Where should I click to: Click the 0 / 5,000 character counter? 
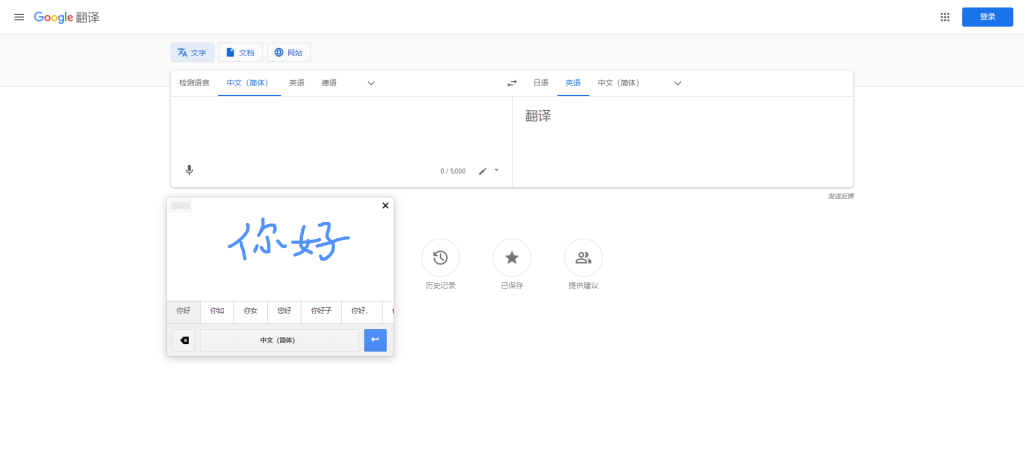coord(453,171)
